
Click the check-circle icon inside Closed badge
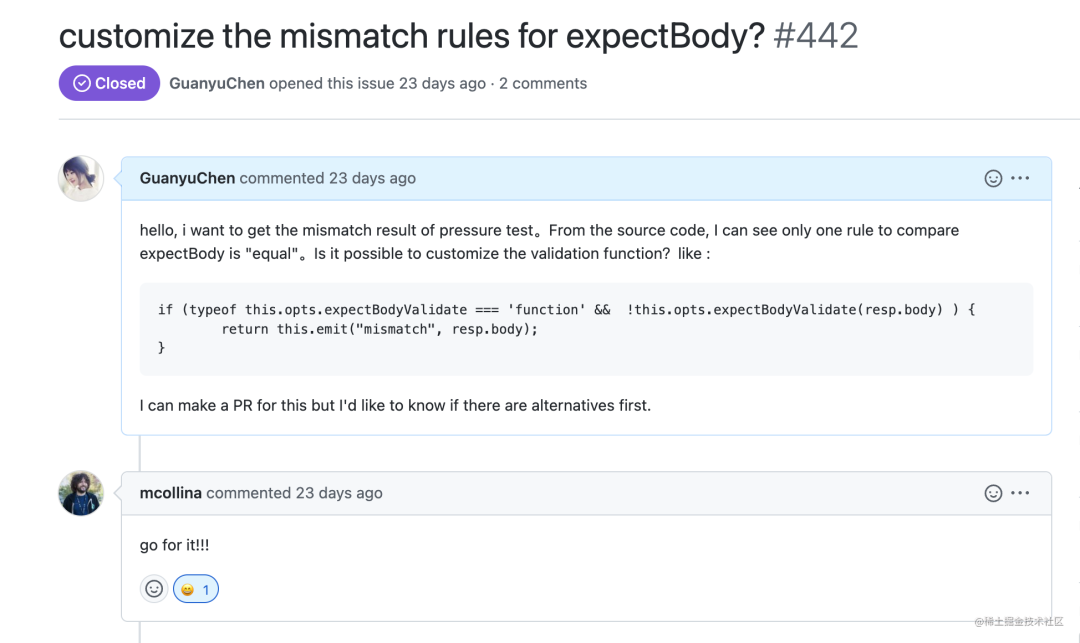click(x=80, y=84)
